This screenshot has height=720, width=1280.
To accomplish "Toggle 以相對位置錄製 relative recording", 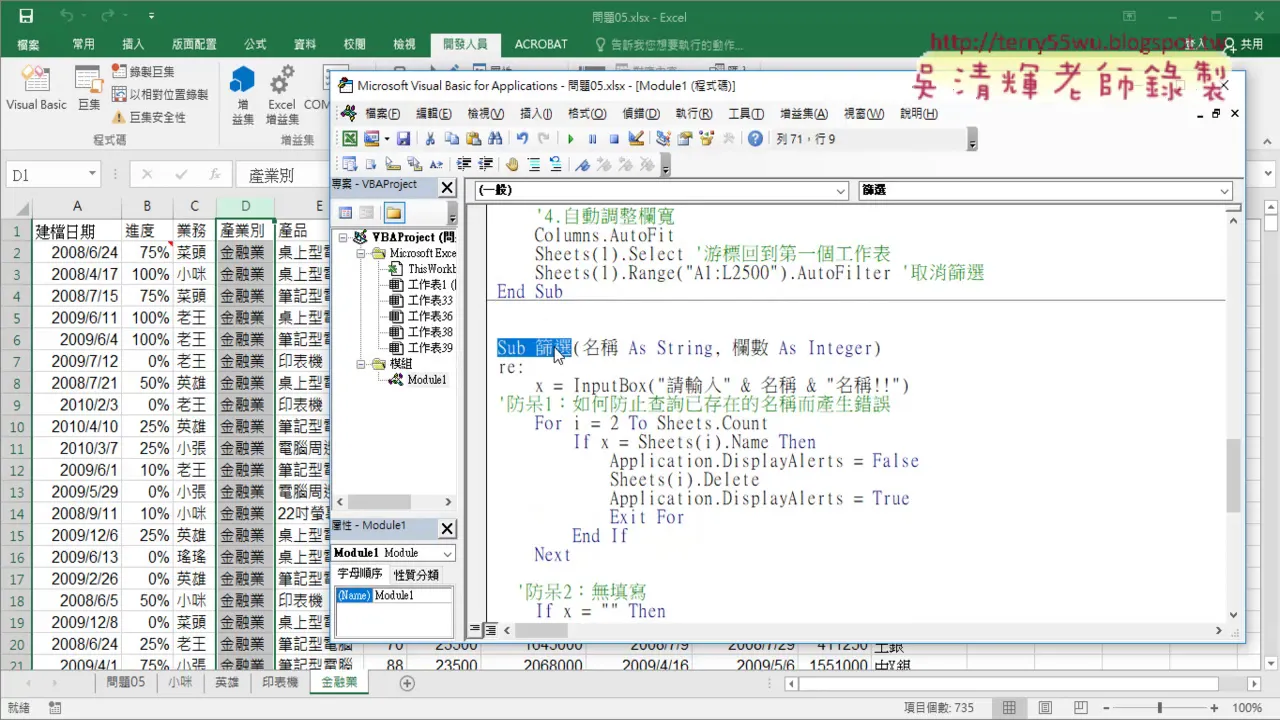I will point(159,94).
